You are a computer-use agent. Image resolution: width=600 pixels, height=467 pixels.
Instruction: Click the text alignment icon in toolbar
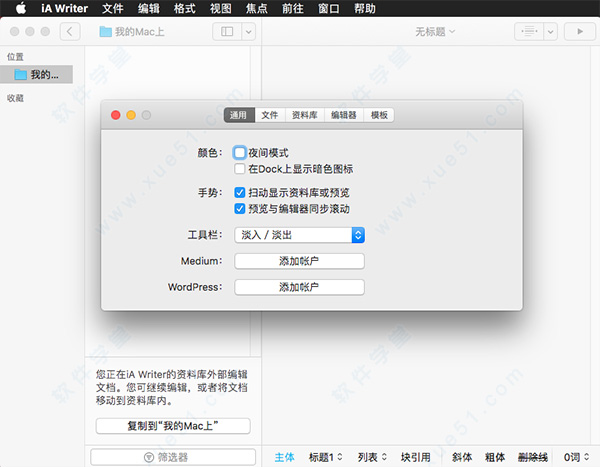click(x=529, y=31)
